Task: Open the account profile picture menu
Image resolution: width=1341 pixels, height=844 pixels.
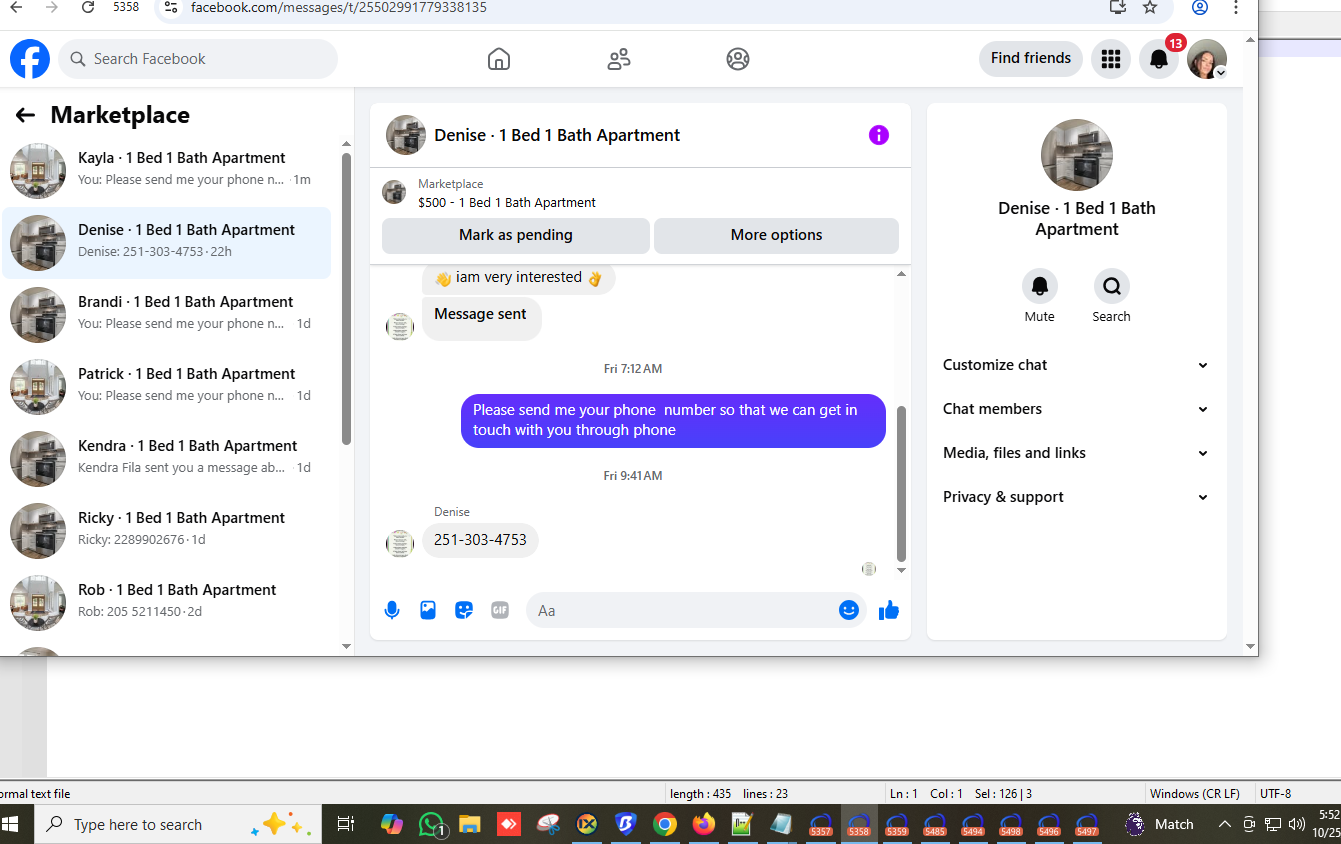Action: pyautogui.click(x=1207, y=59)
